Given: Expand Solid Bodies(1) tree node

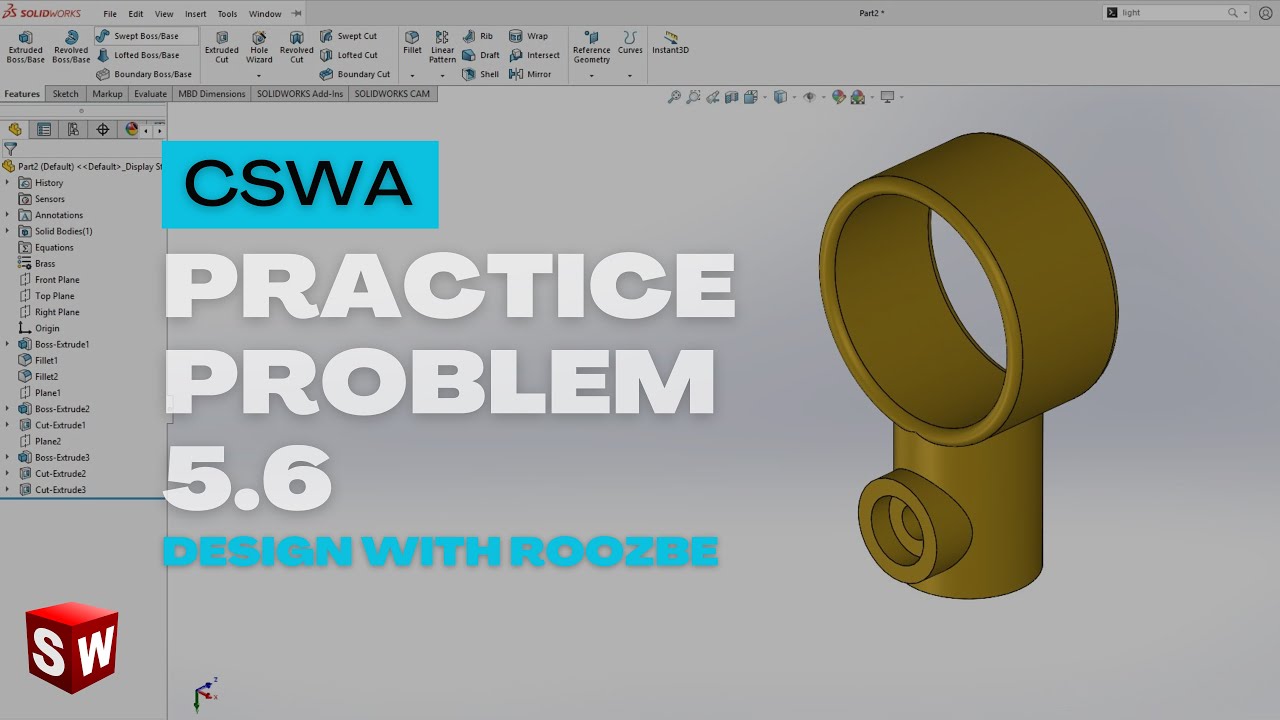Looking at the screenshot, I should click(x=8, y=231).
